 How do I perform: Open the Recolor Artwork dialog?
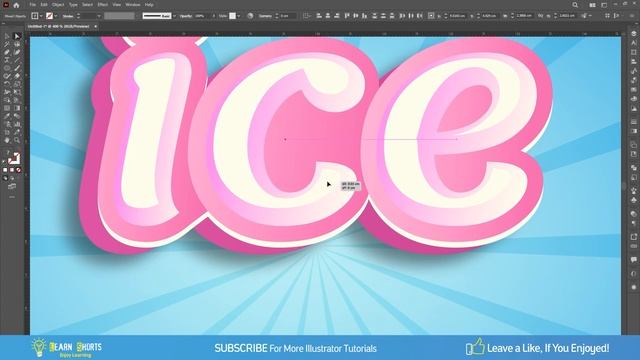(x=250, y=16)
